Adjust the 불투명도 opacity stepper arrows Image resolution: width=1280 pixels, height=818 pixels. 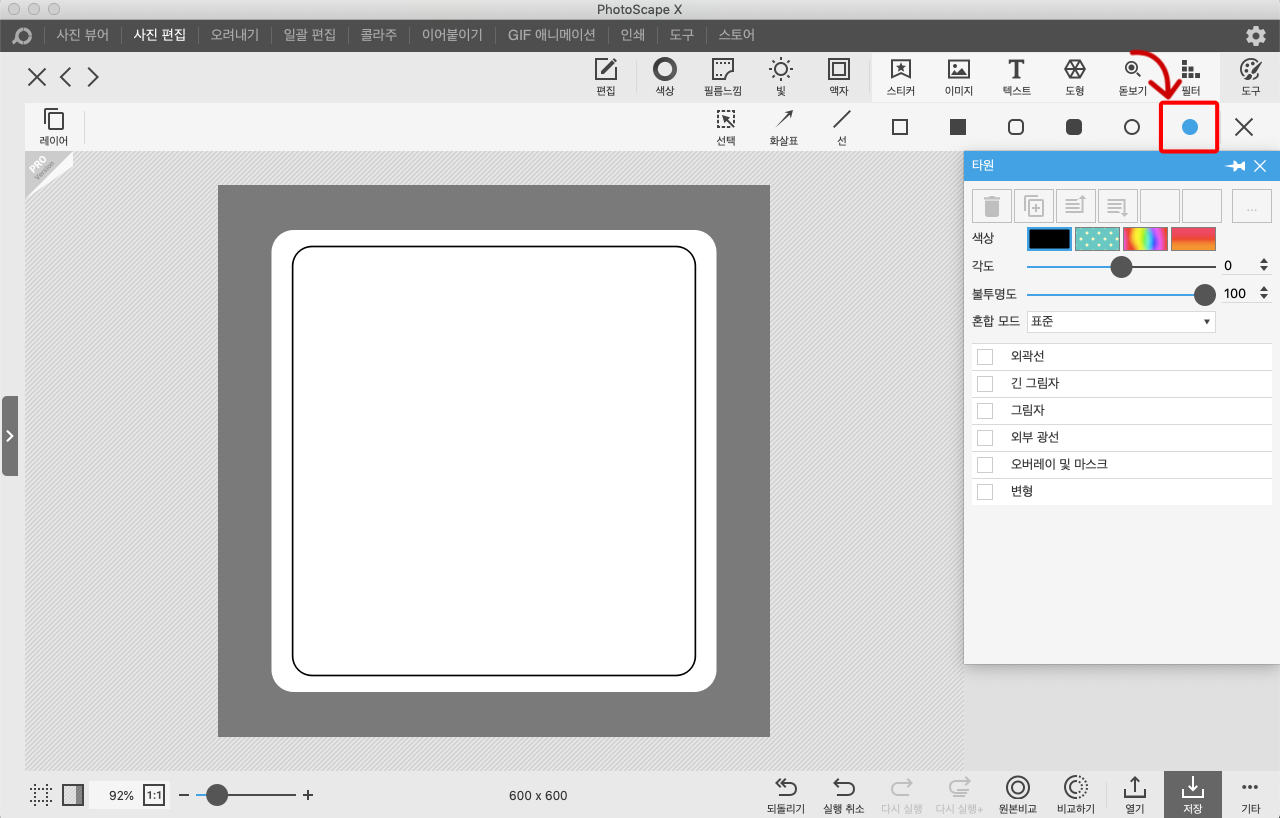coord(1264,294)
